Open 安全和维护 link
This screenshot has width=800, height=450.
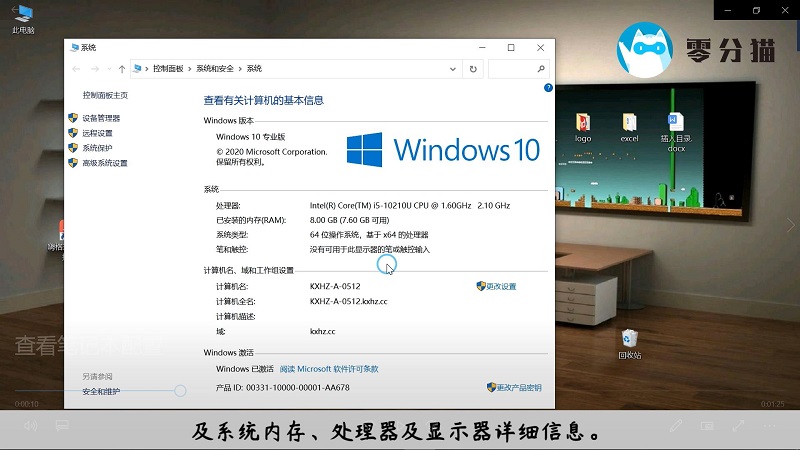point(101,392)
